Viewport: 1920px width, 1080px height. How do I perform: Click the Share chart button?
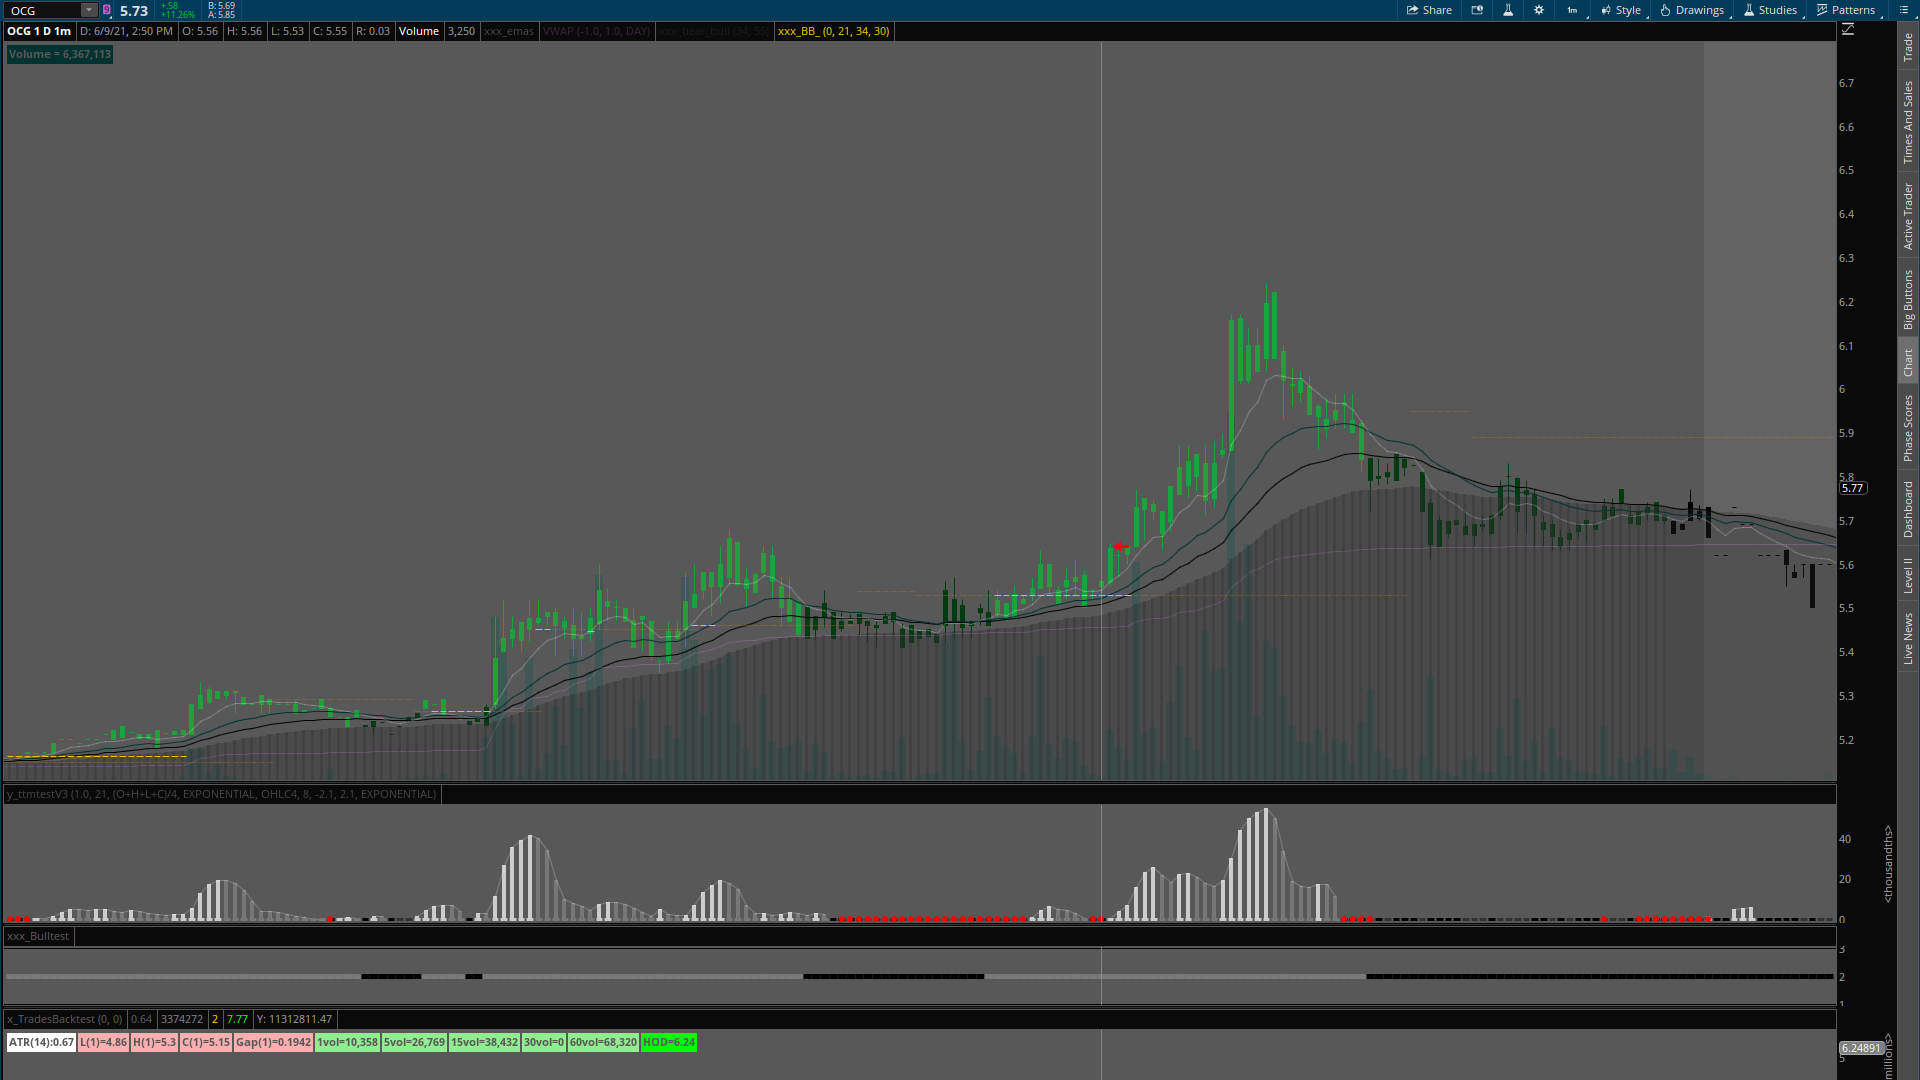pos(1429,10)
